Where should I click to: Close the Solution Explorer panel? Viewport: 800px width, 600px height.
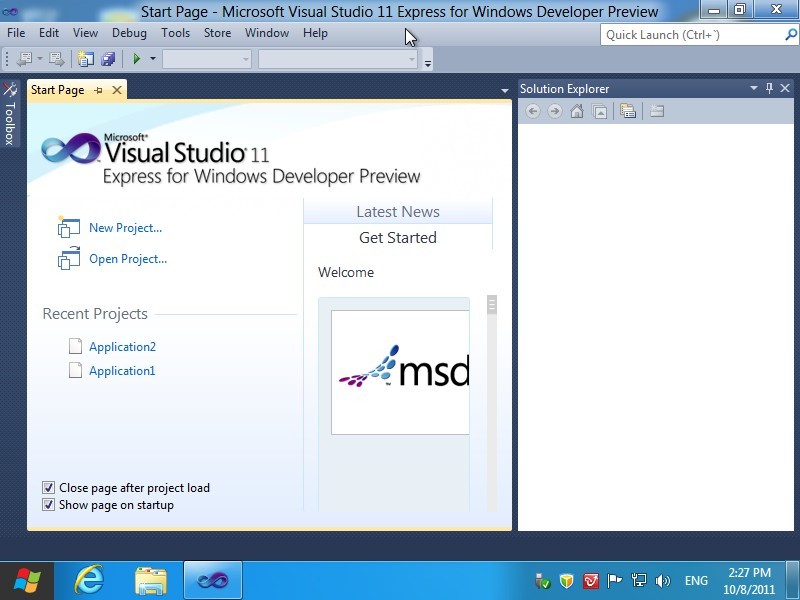(x=785, y=88)
